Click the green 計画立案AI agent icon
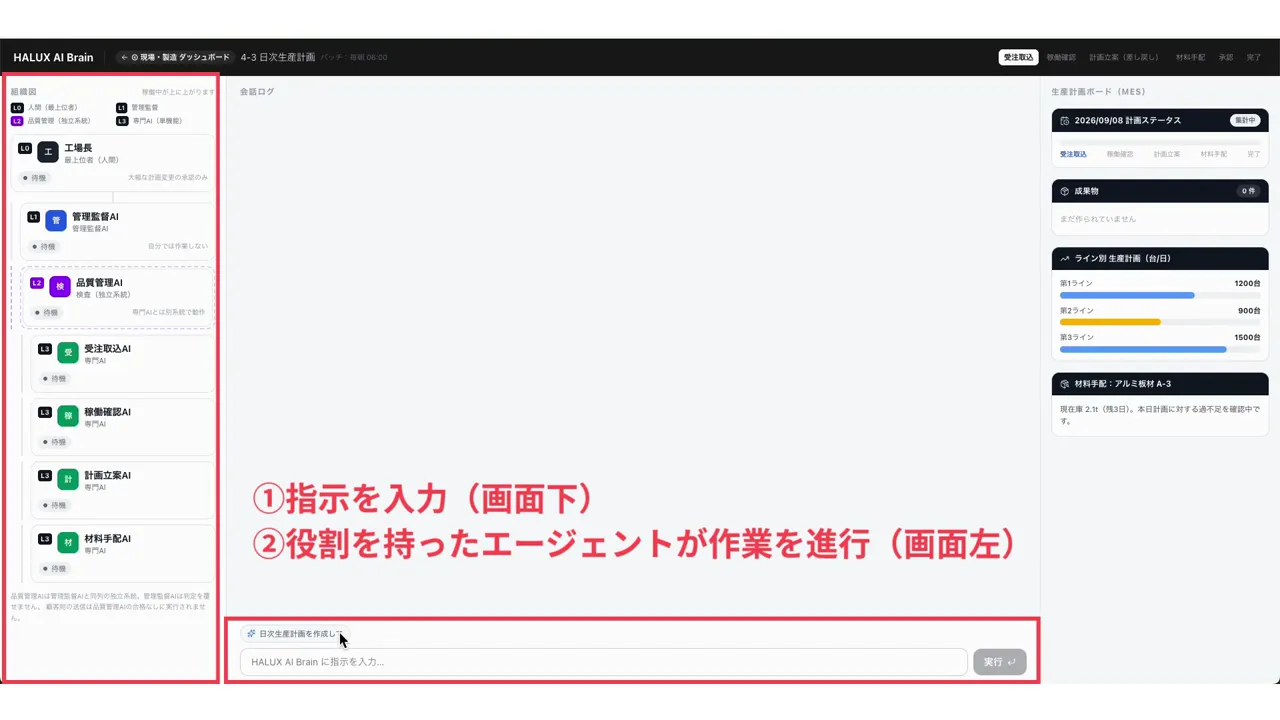This screenshot has height=720, width=1280. (68, 480)
